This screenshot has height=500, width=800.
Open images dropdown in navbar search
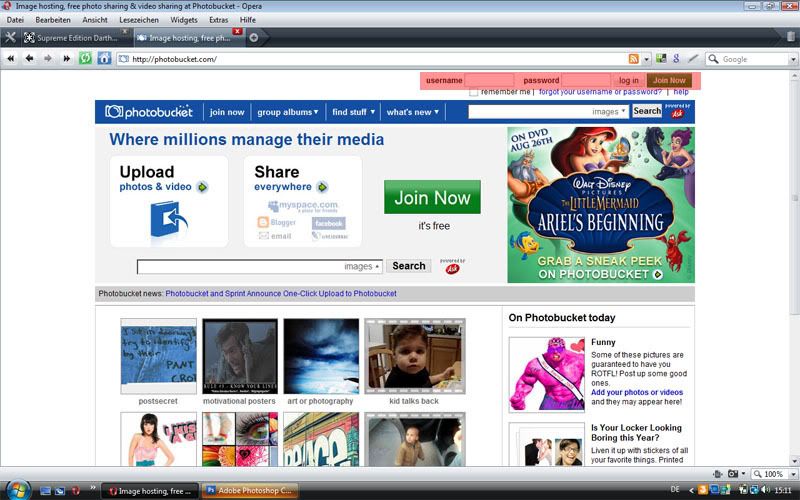click(609, 112)
